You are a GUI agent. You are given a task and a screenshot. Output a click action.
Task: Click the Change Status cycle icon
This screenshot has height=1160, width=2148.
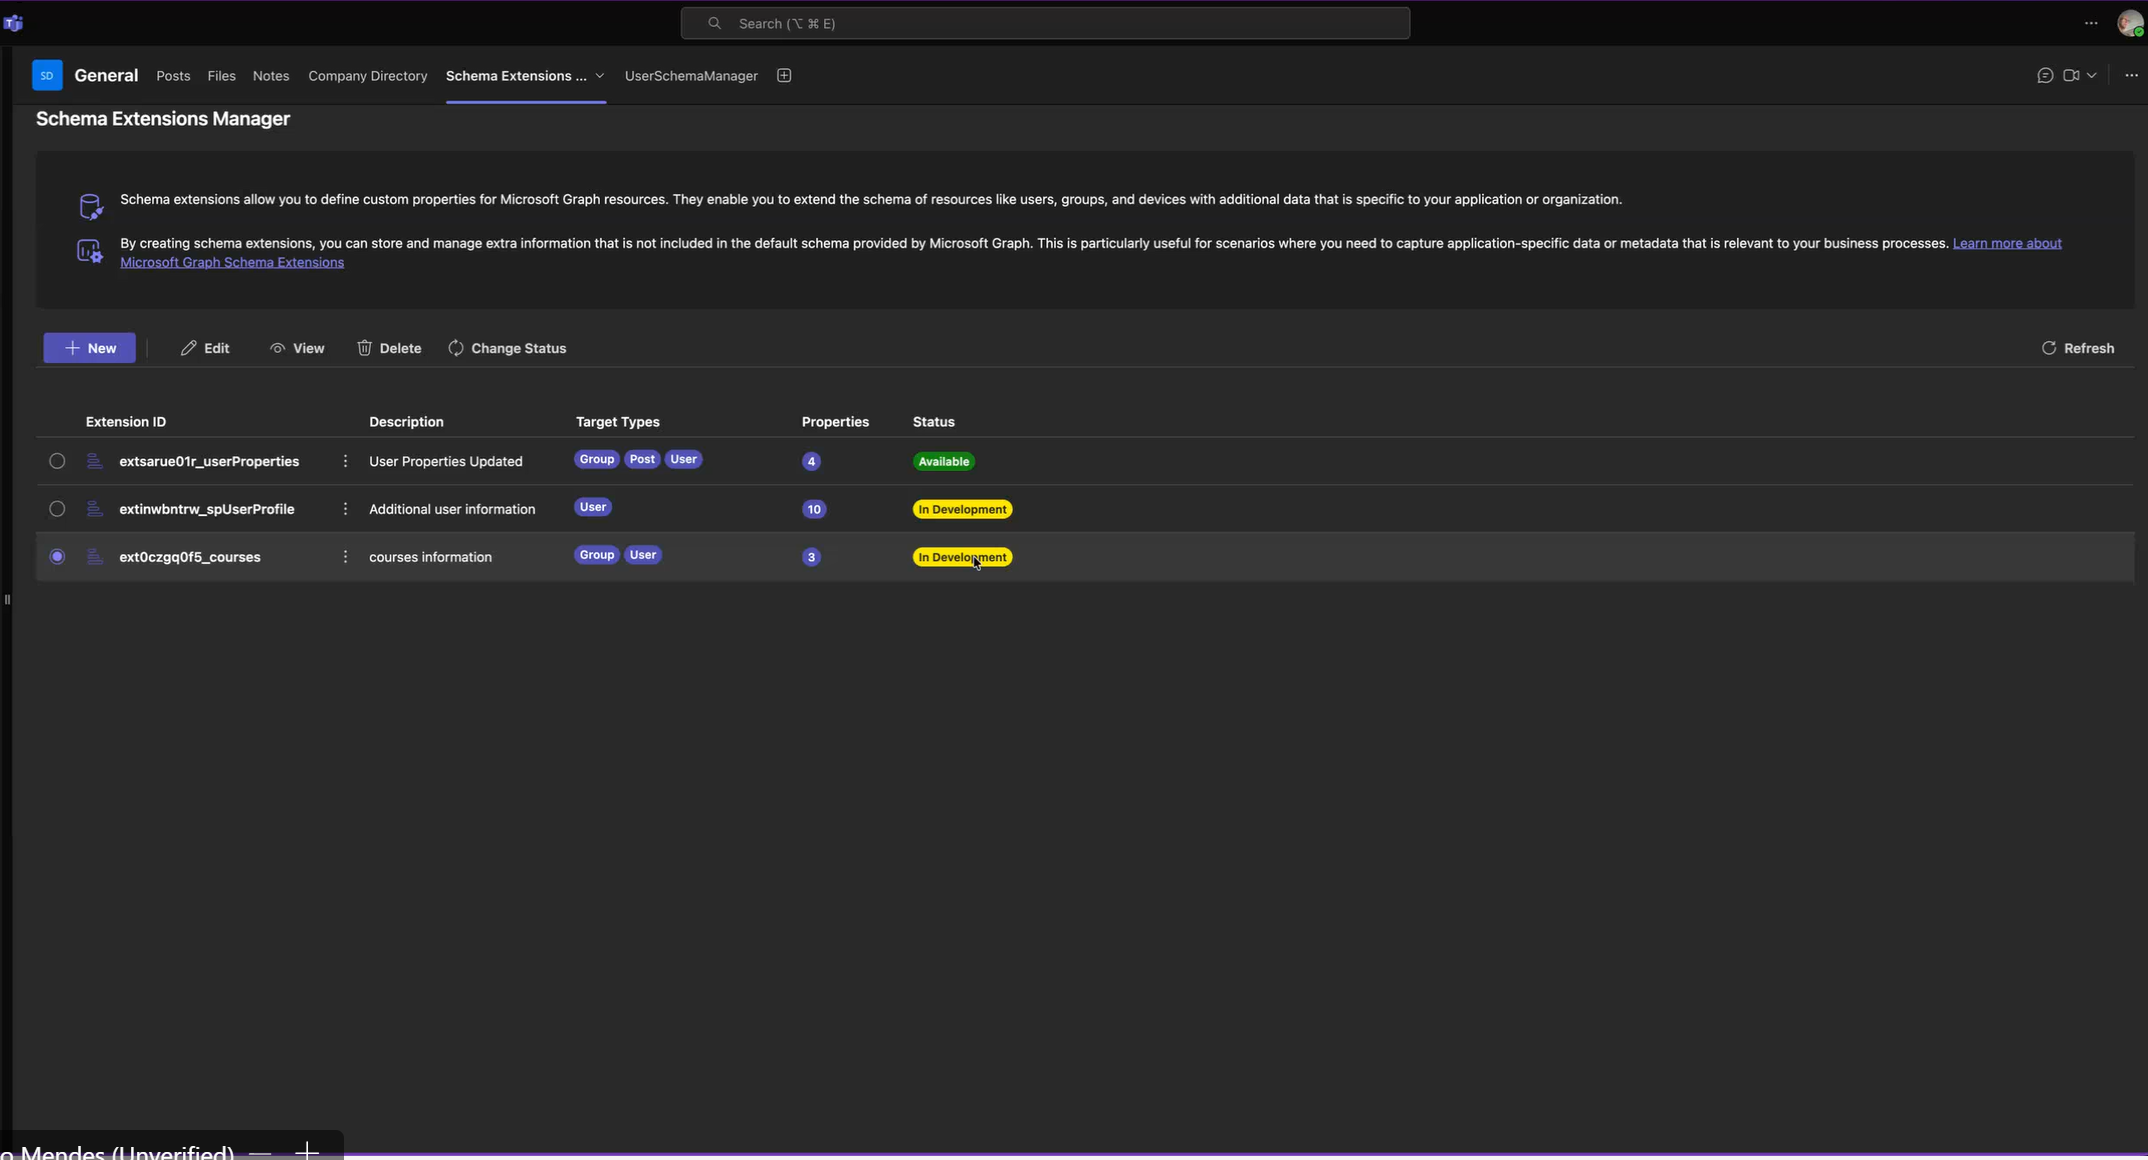(x=456, y=348)
